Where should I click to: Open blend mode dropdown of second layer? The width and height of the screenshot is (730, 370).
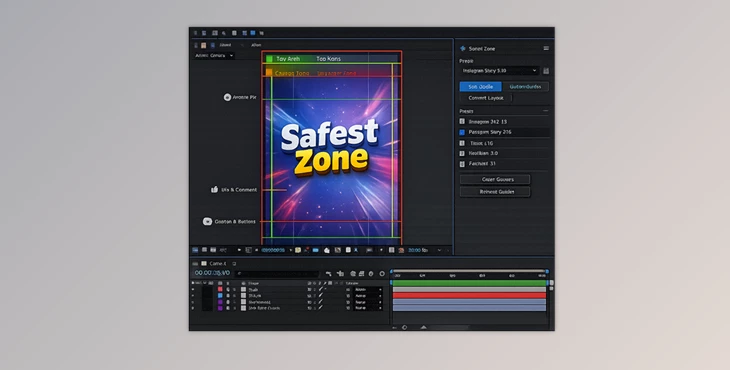click(369, 296)
